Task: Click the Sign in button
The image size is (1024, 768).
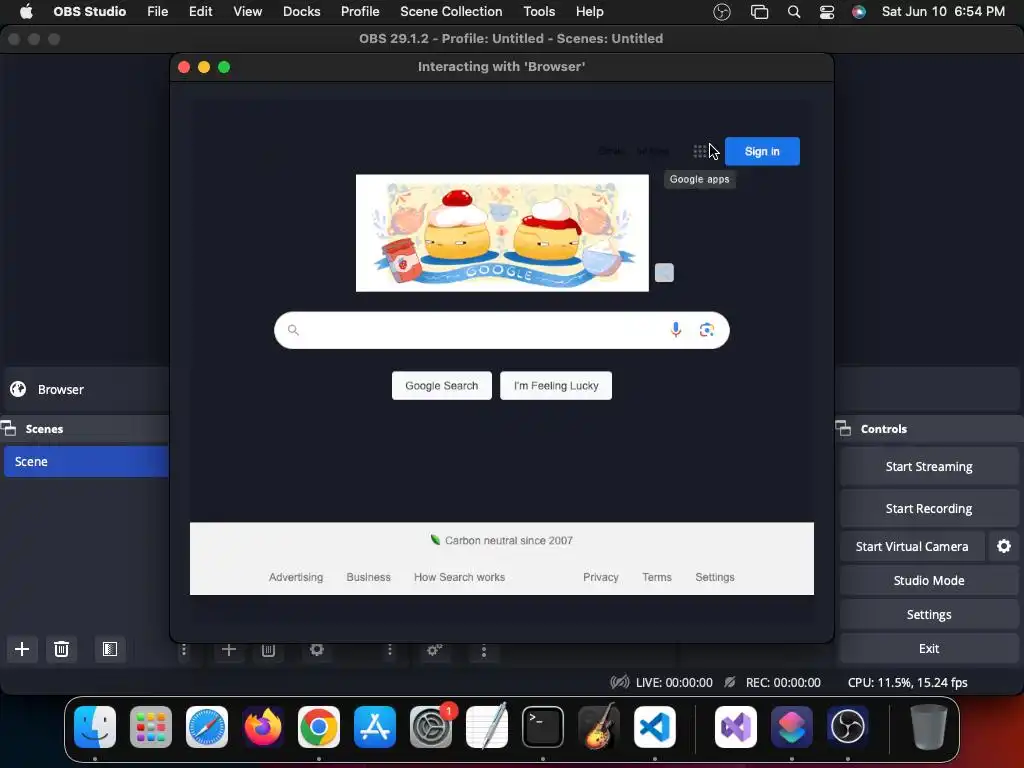Action: (x=762, y=152)
